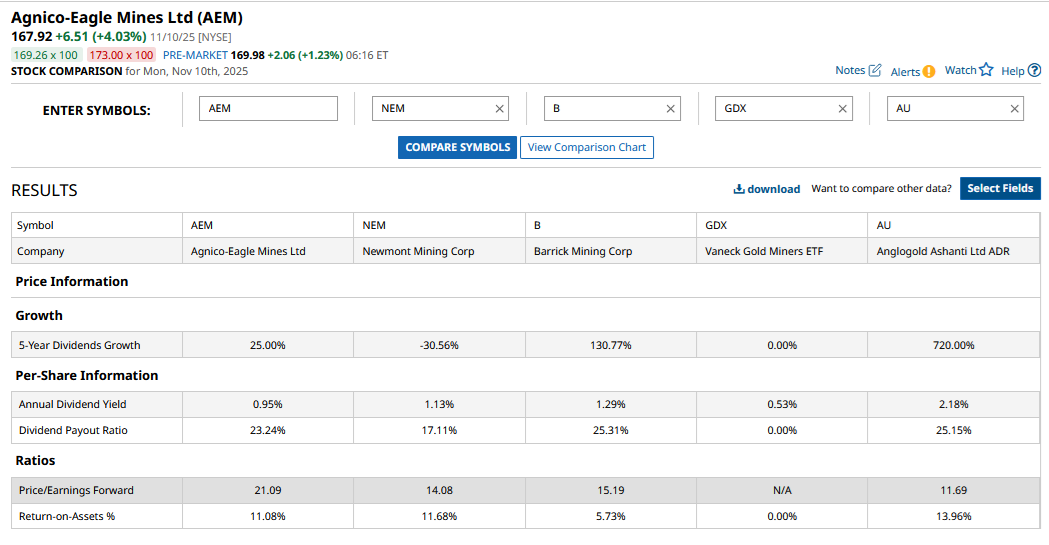Open the Help question mark icon
This screenshot has height=545, width=1049.
point(1035,70)
